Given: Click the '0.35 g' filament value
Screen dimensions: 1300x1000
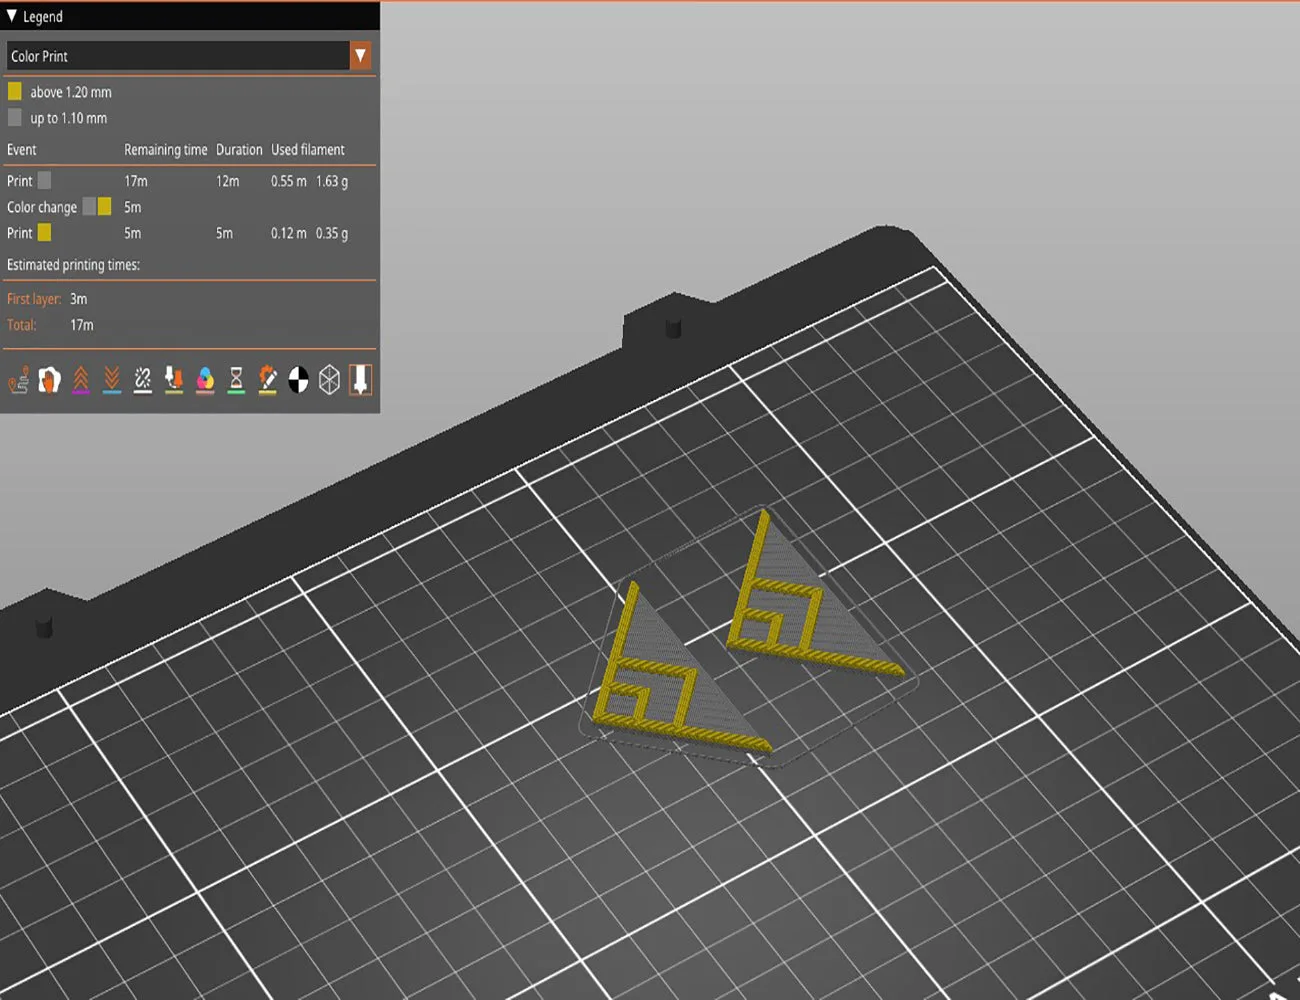Looking at the screenshot, I should point(332,233).
